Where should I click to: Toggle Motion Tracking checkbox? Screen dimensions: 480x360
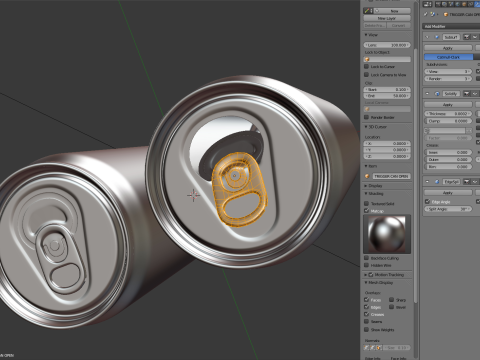pyautogui.click(x=371, y=275)
